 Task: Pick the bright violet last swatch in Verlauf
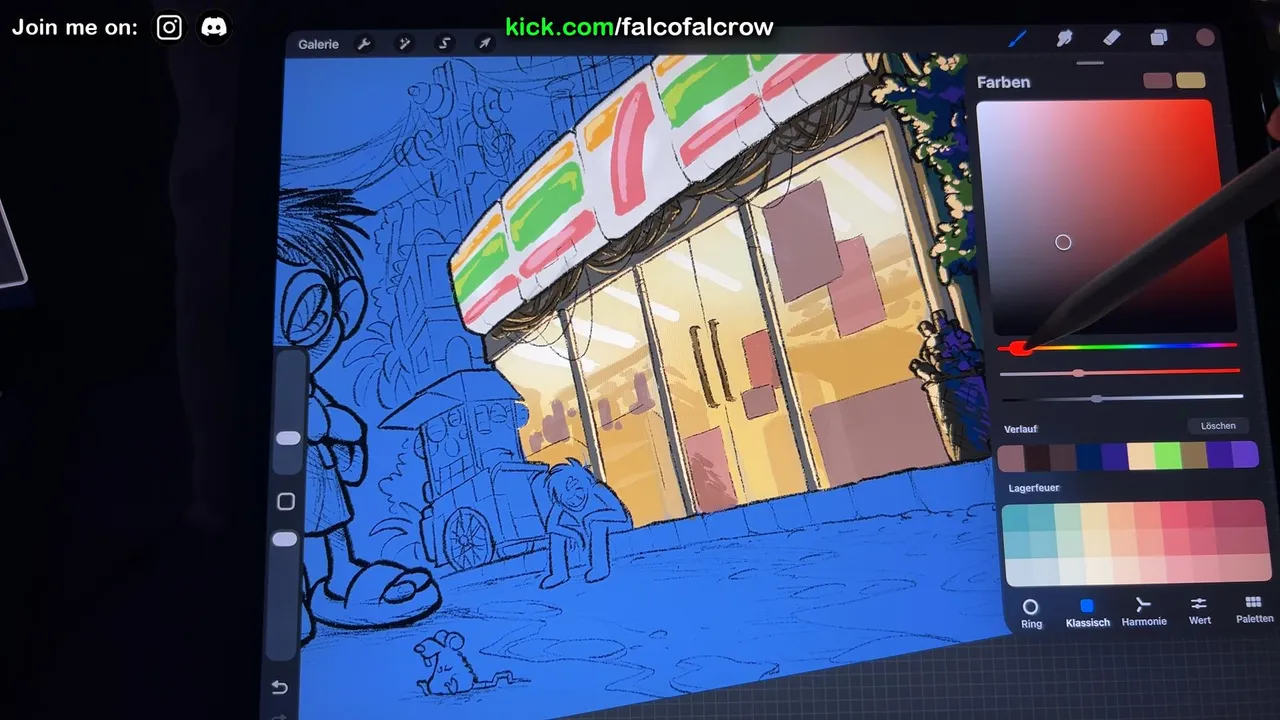[x=1245, y=455]
